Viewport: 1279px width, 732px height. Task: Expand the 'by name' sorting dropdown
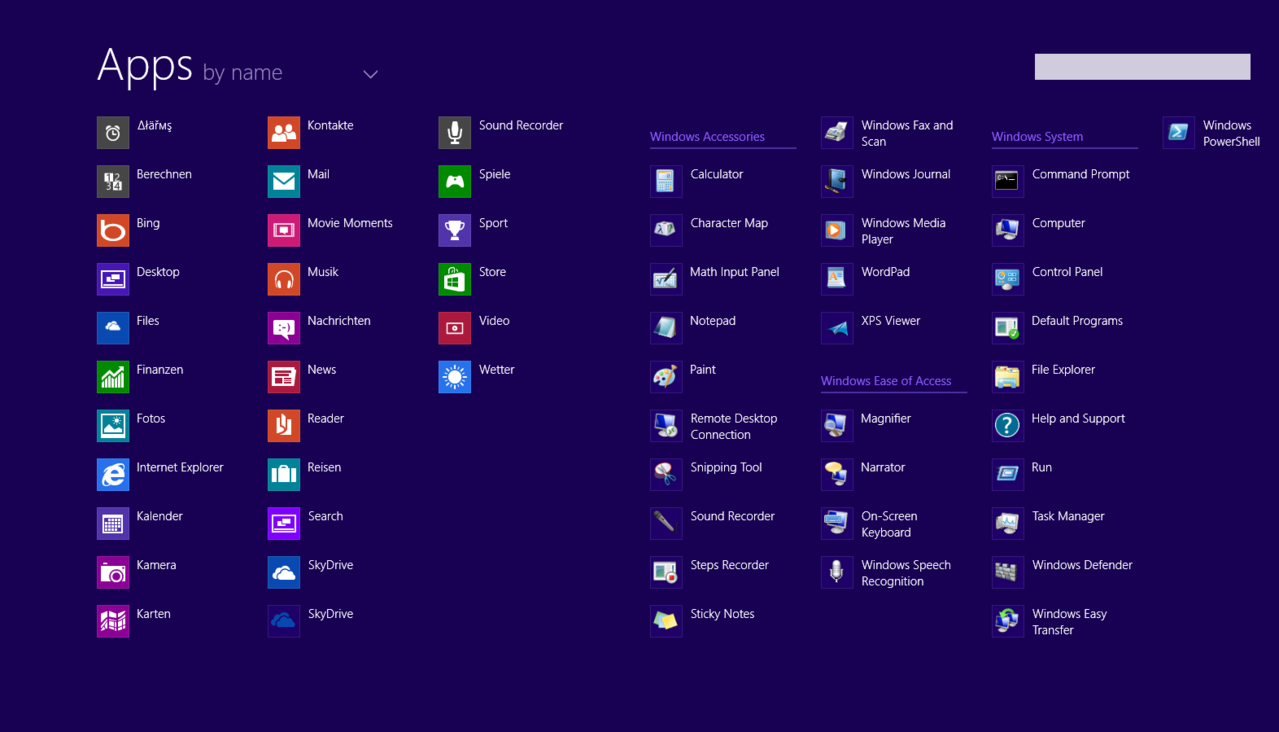pos(370,73)
